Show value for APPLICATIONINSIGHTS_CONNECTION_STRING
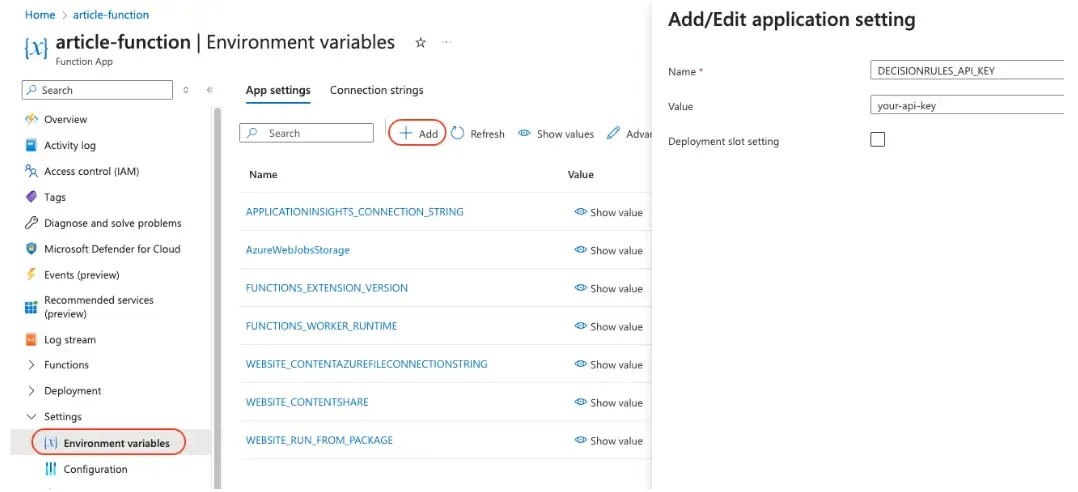The height and width of the screenshot is (492, 1078). [608, 212]
